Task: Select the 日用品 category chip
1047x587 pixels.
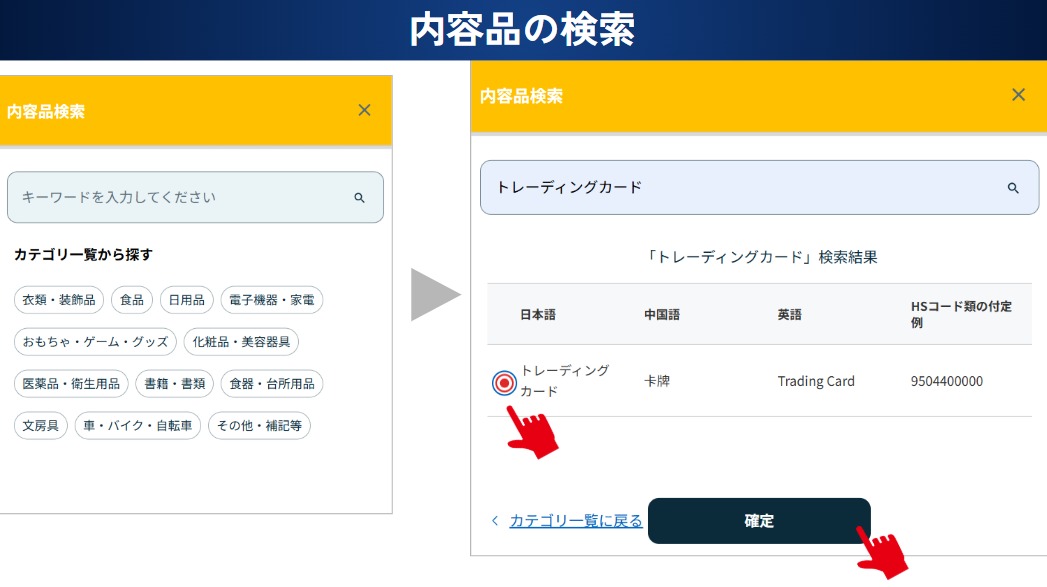Action: click(186, 299)
